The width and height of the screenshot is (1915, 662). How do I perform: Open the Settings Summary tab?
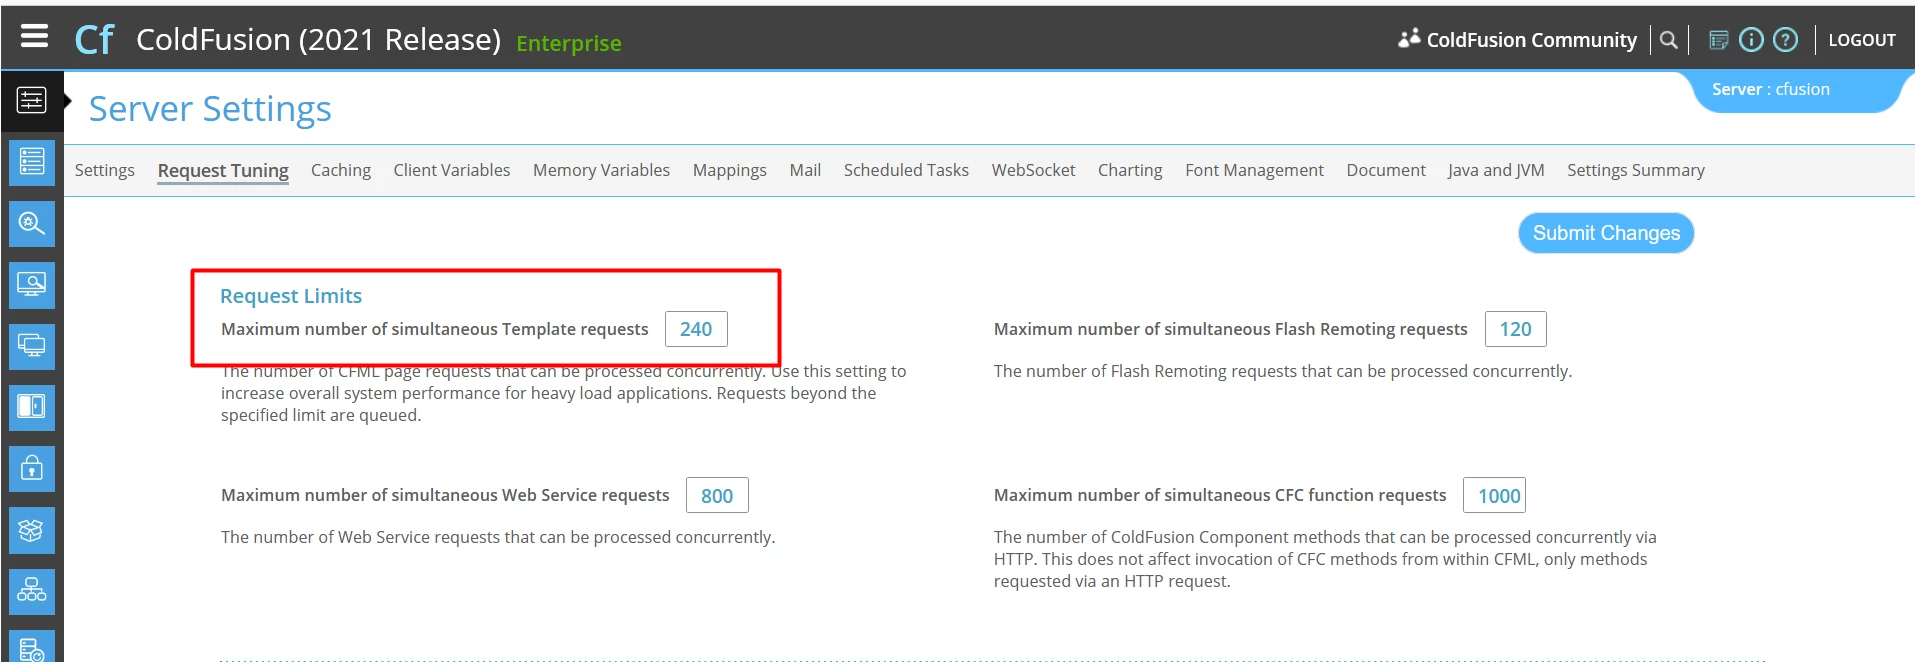(x=1636, y=170)
